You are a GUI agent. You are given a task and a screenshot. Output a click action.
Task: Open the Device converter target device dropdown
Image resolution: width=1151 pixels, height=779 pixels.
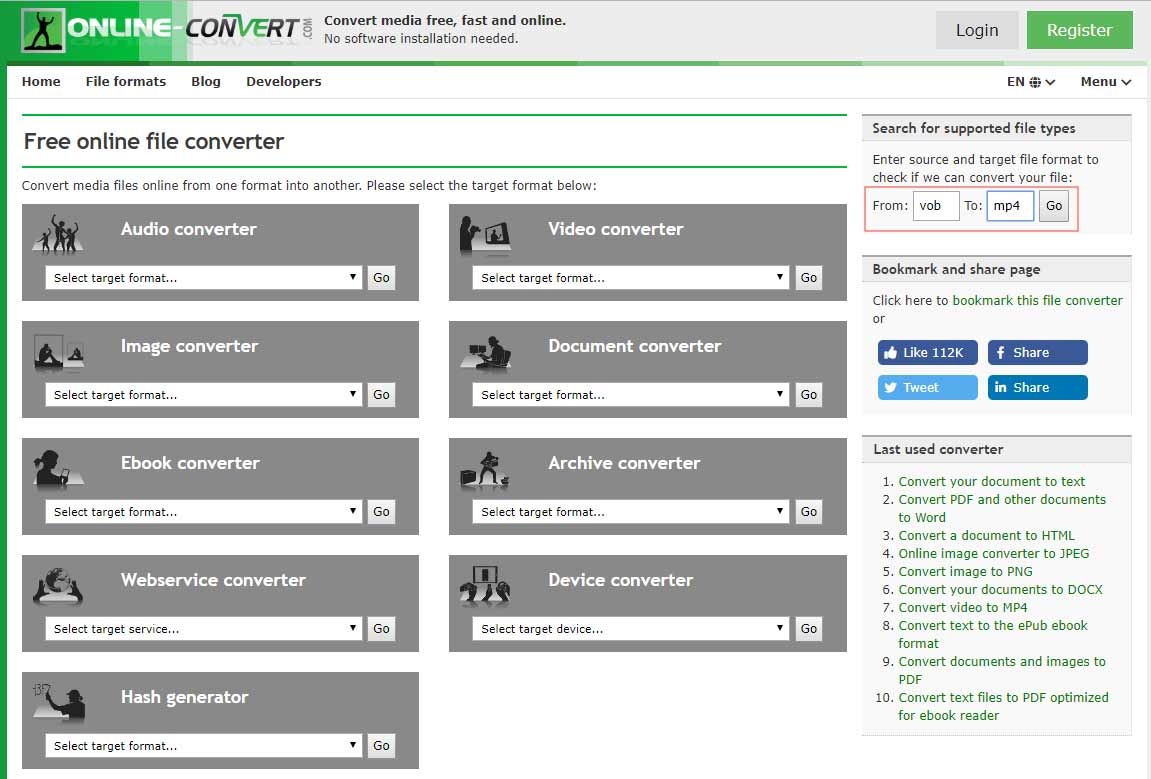tap(631, 628)
